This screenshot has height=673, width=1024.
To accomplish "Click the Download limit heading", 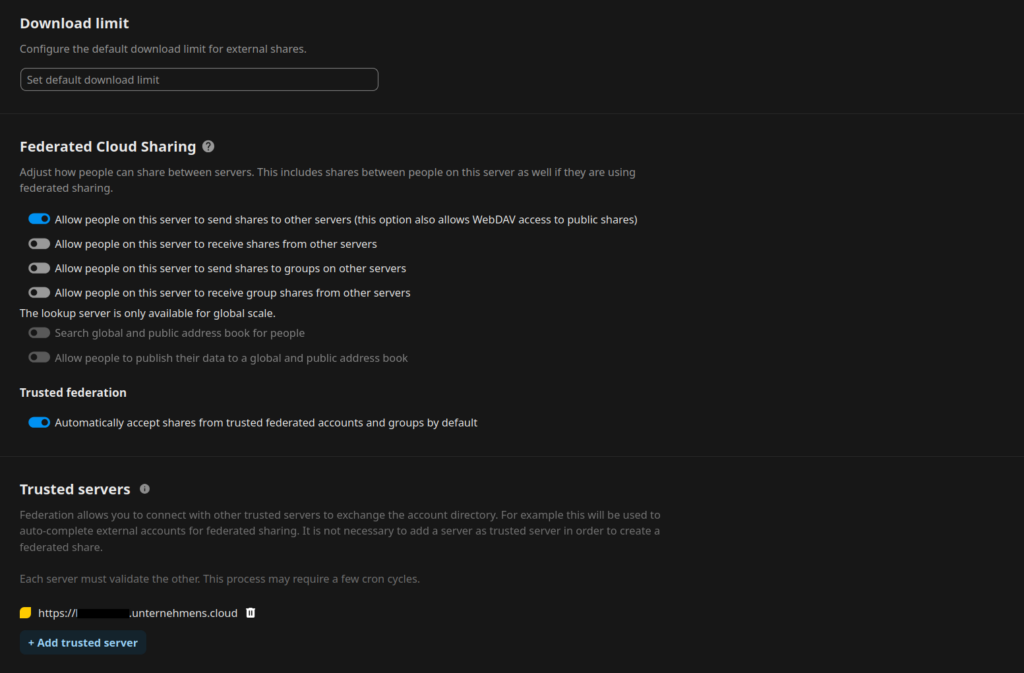I will [74, 23].
